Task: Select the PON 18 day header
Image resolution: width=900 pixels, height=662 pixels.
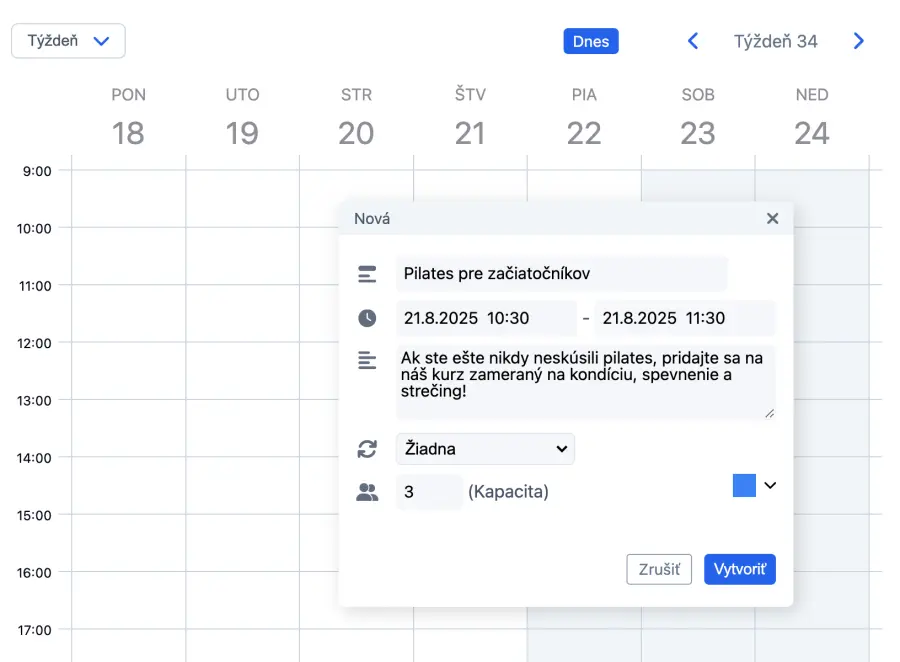Action: (128, 118)
